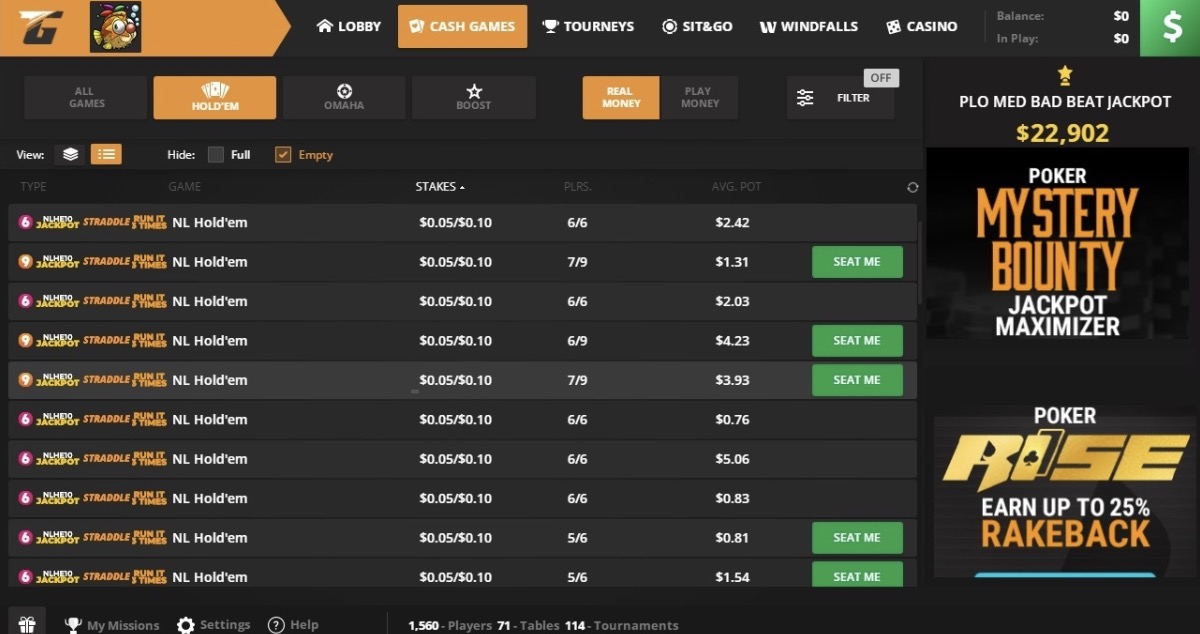Select the list view icon
The height and width of the screenshot is (634, 1200).
(x=106, y=154)
